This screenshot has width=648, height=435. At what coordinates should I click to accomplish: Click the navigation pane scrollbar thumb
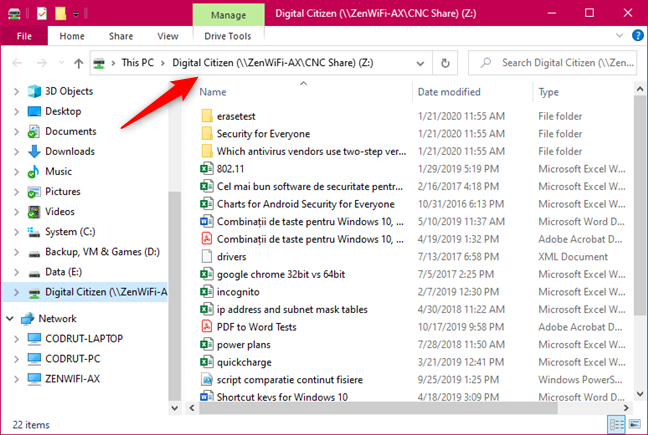(x=174, y=295)
